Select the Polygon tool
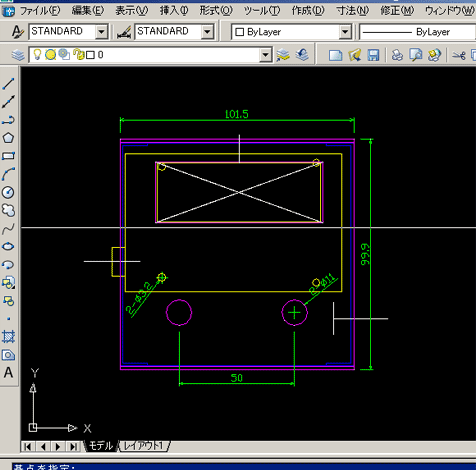Screen dimensions: 476x470 click(x=8, y=138)
